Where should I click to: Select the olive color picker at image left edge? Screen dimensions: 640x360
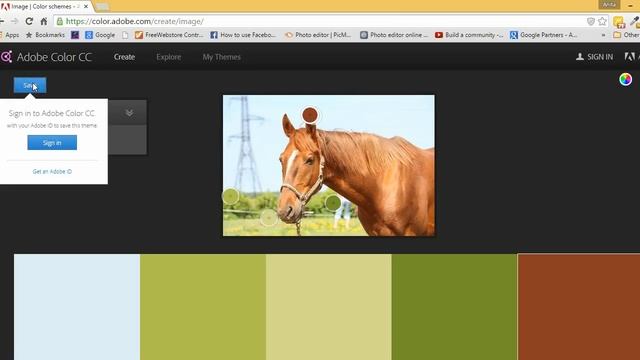tap(231, 196)
